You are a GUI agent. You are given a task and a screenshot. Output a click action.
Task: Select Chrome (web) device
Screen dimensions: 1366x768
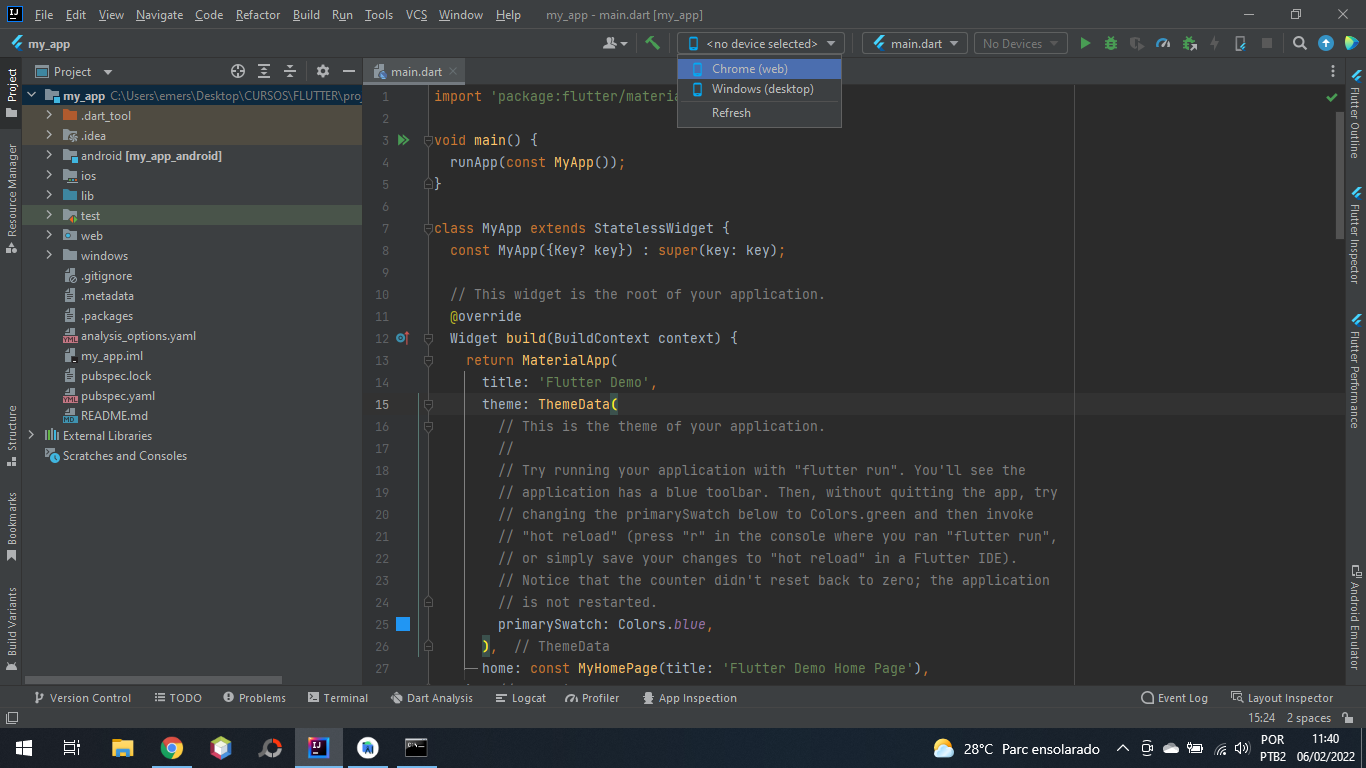[759, 69]
